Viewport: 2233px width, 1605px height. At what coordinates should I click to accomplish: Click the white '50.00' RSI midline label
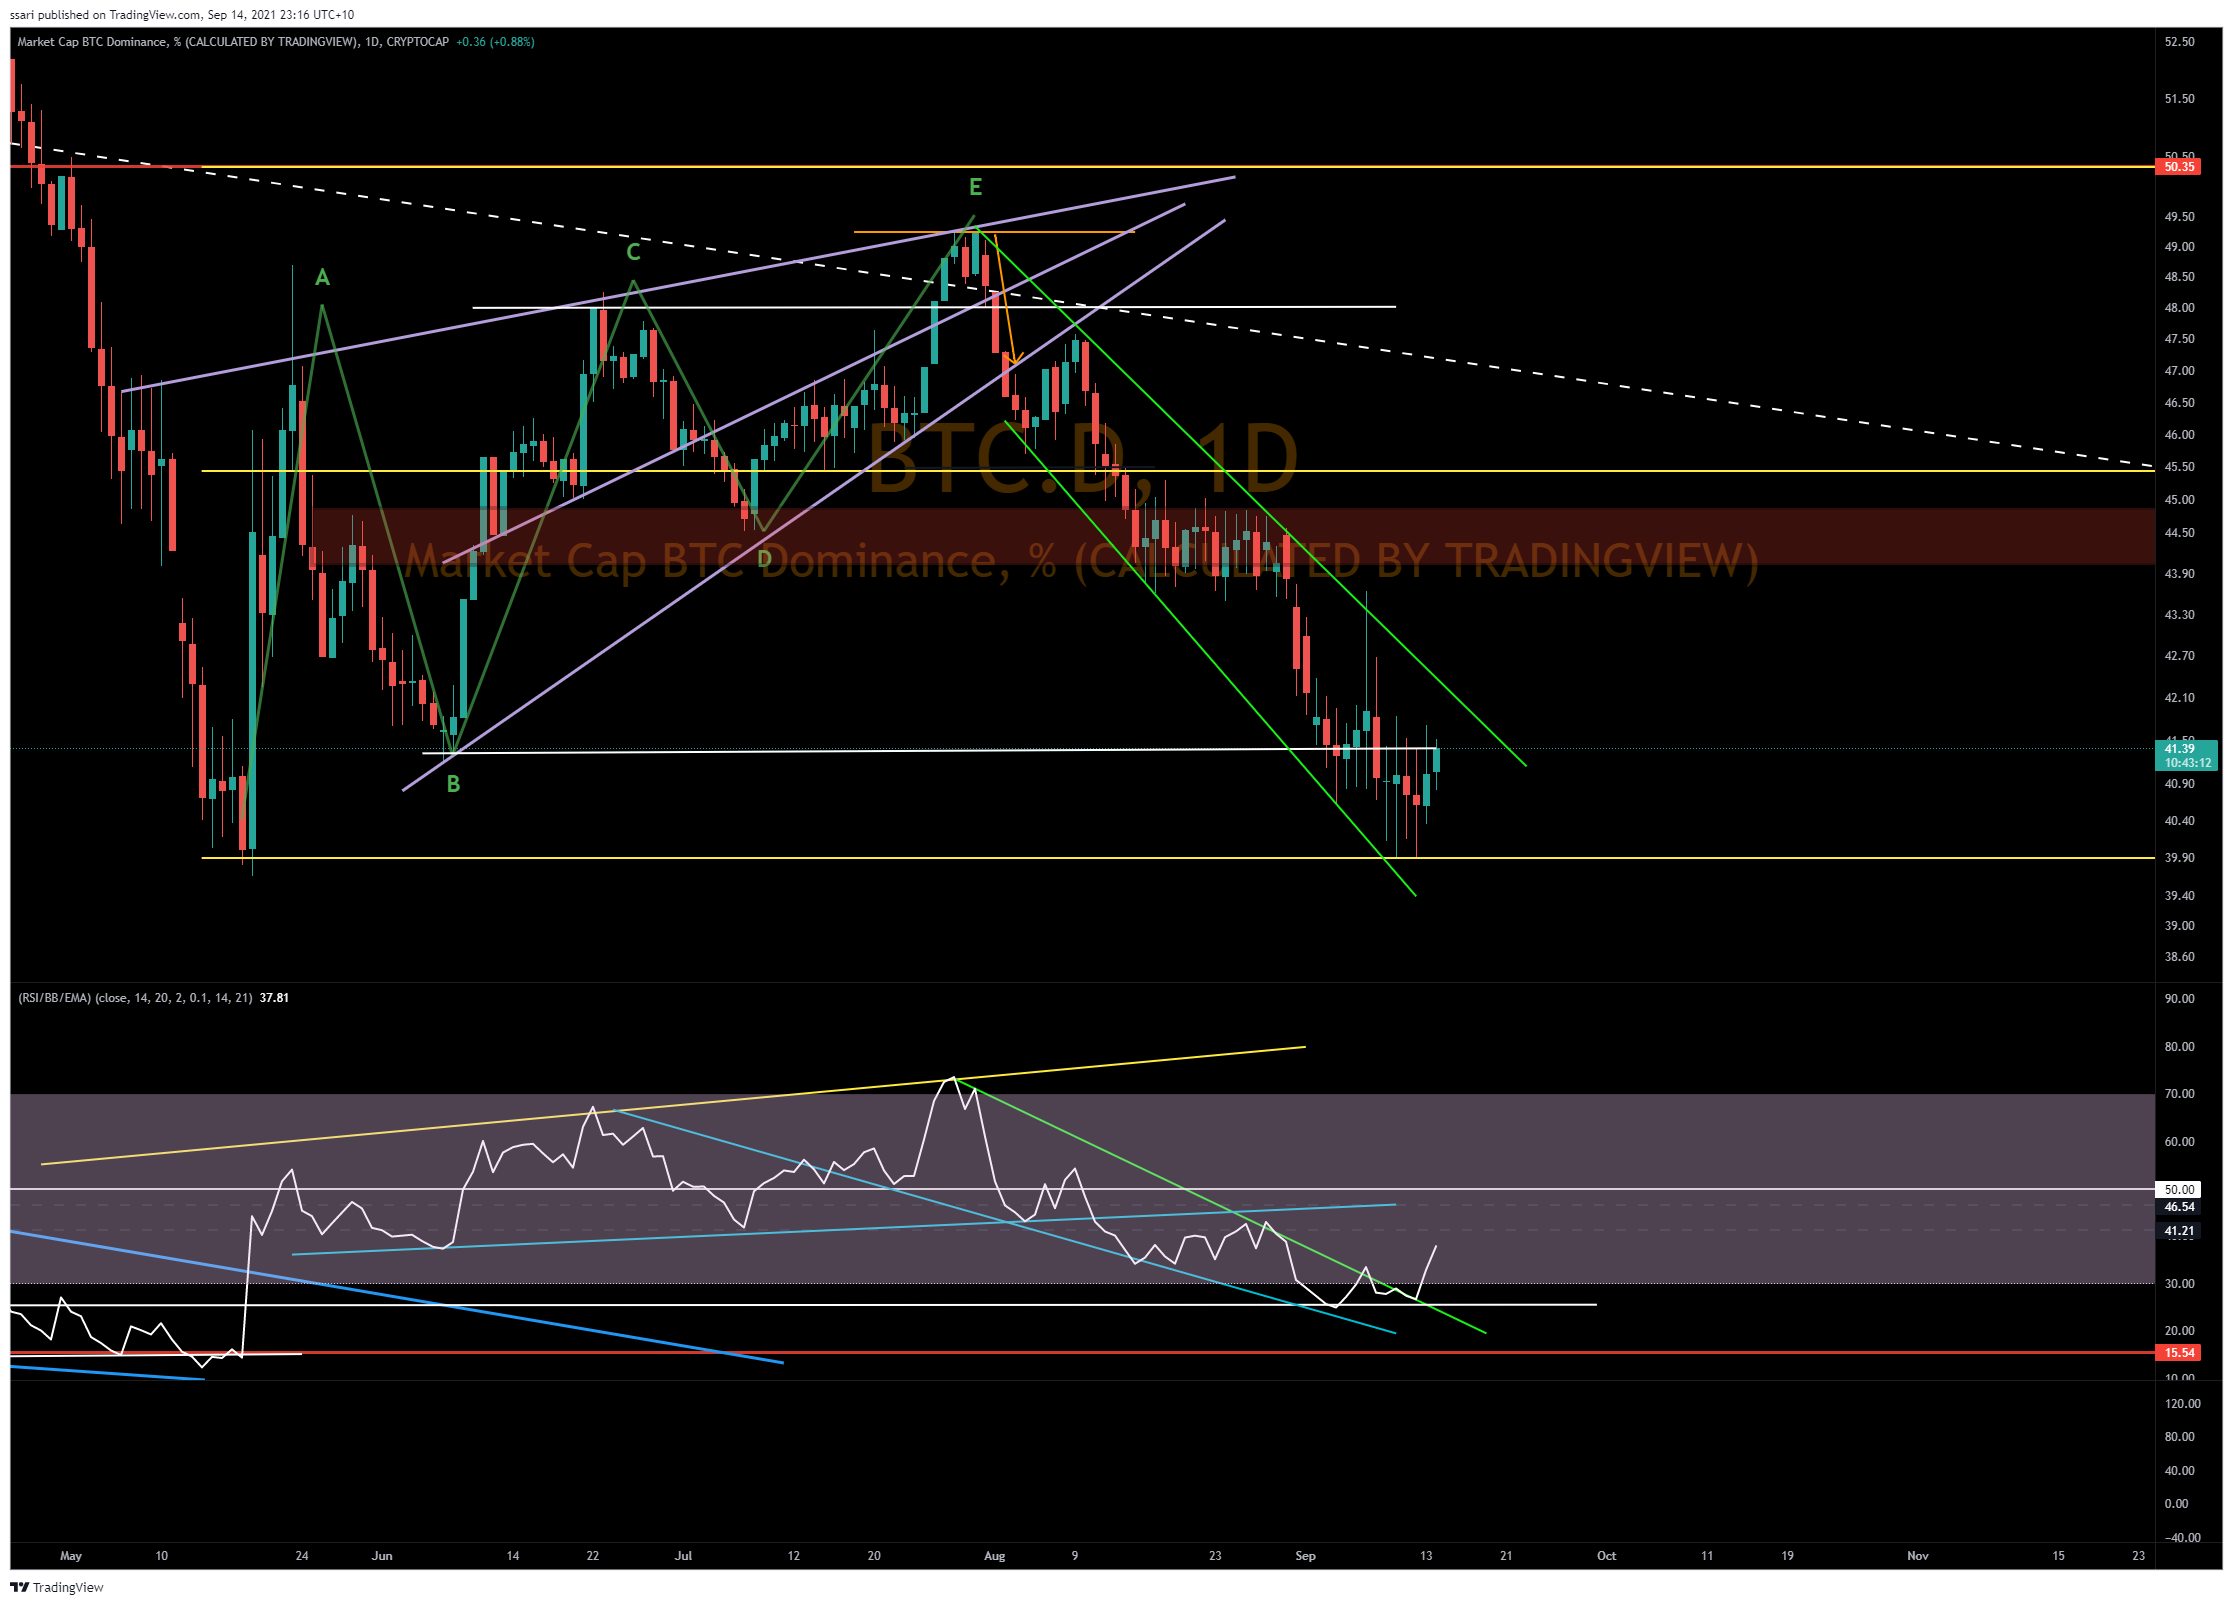pos(2180,1190)
